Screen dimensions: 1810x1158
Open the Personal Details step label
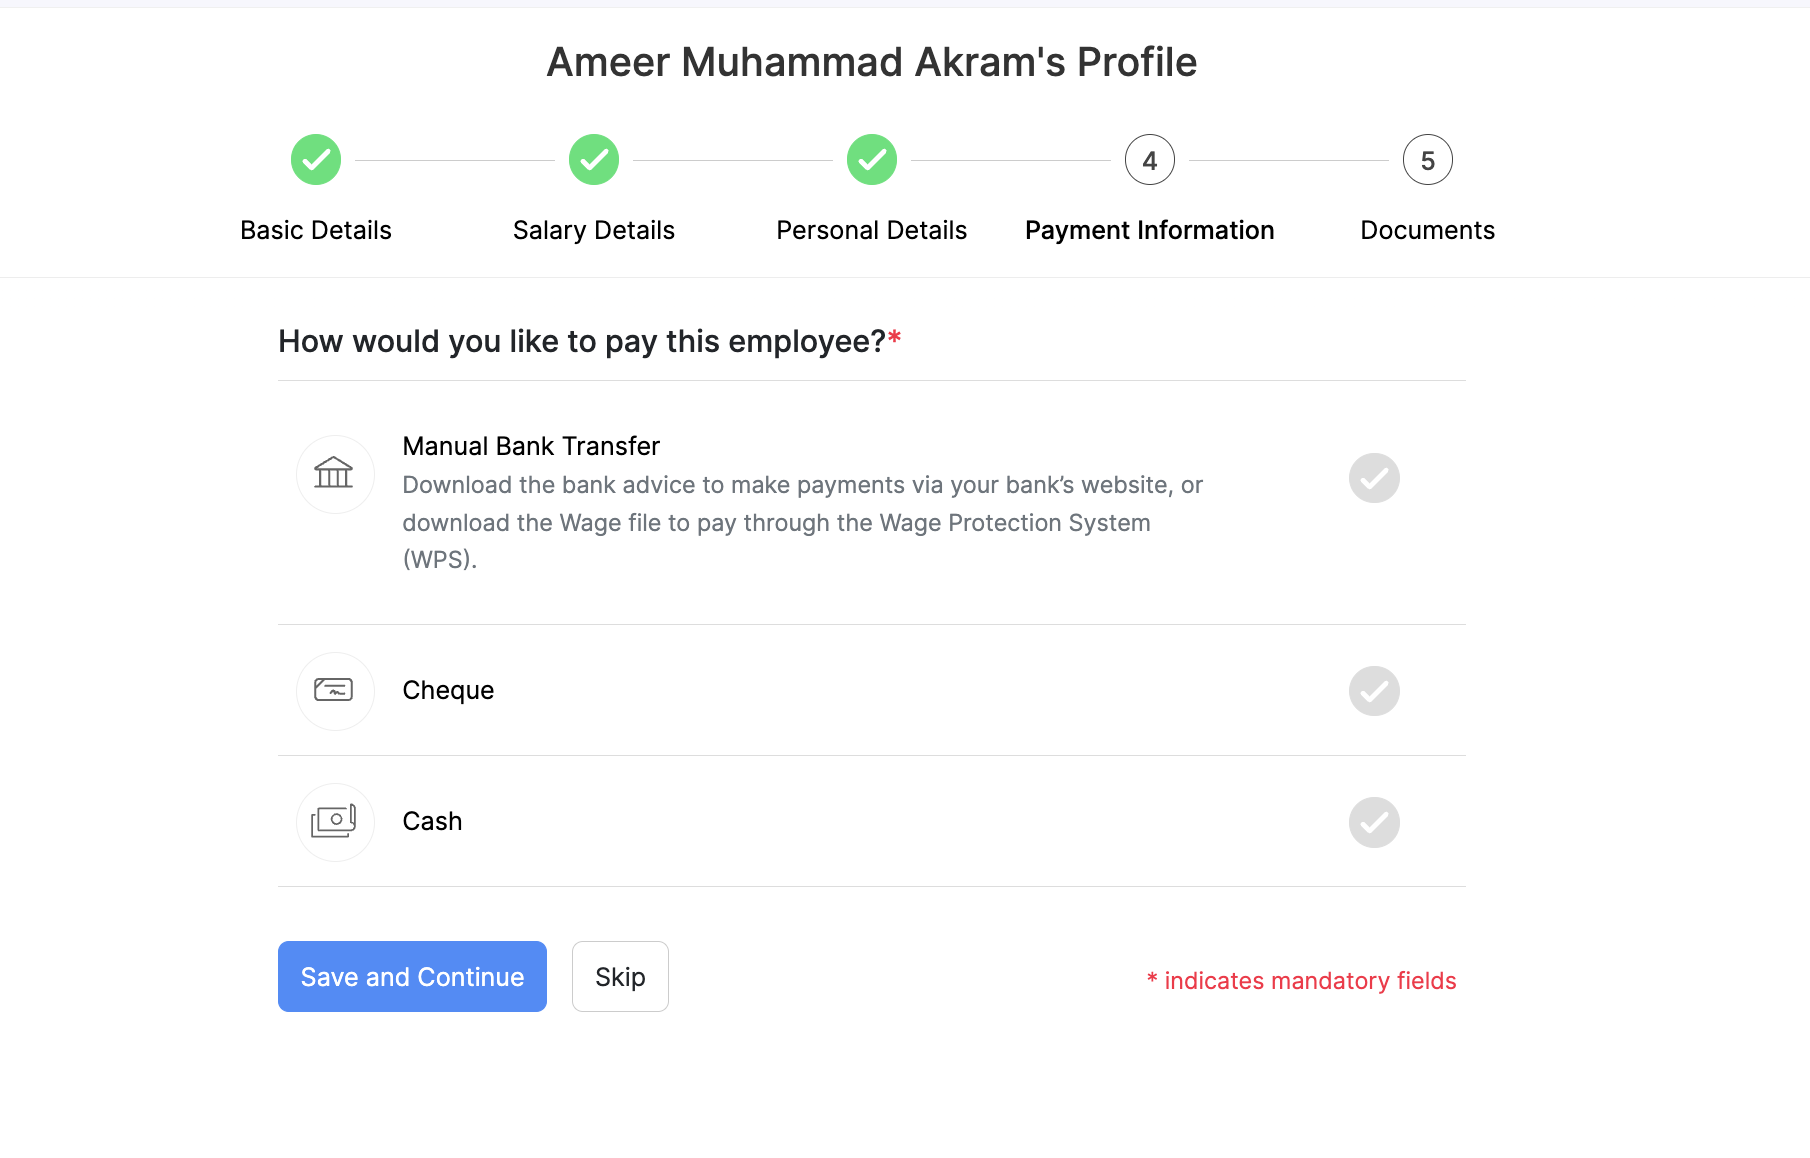(872, 230)
